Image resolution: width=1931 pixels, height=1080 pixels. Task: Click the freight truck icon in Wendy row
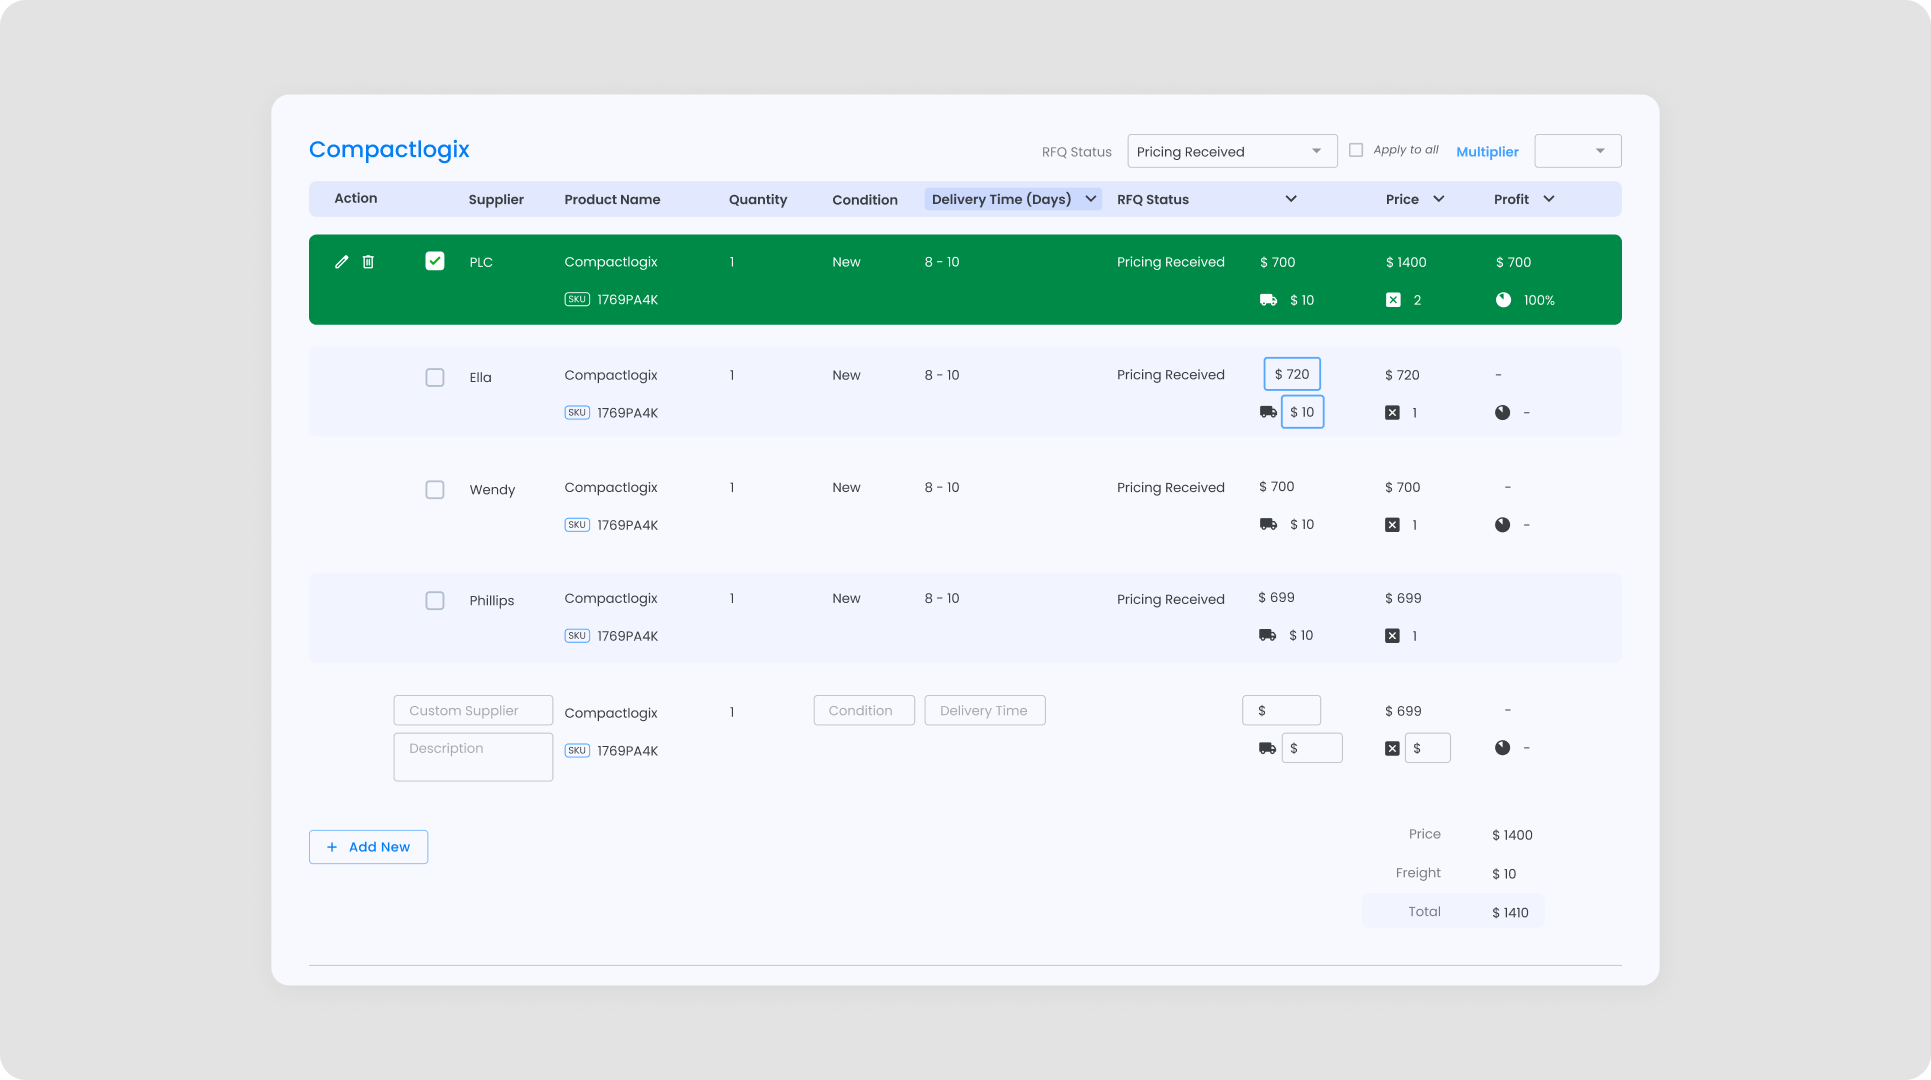coord(1268,524)
